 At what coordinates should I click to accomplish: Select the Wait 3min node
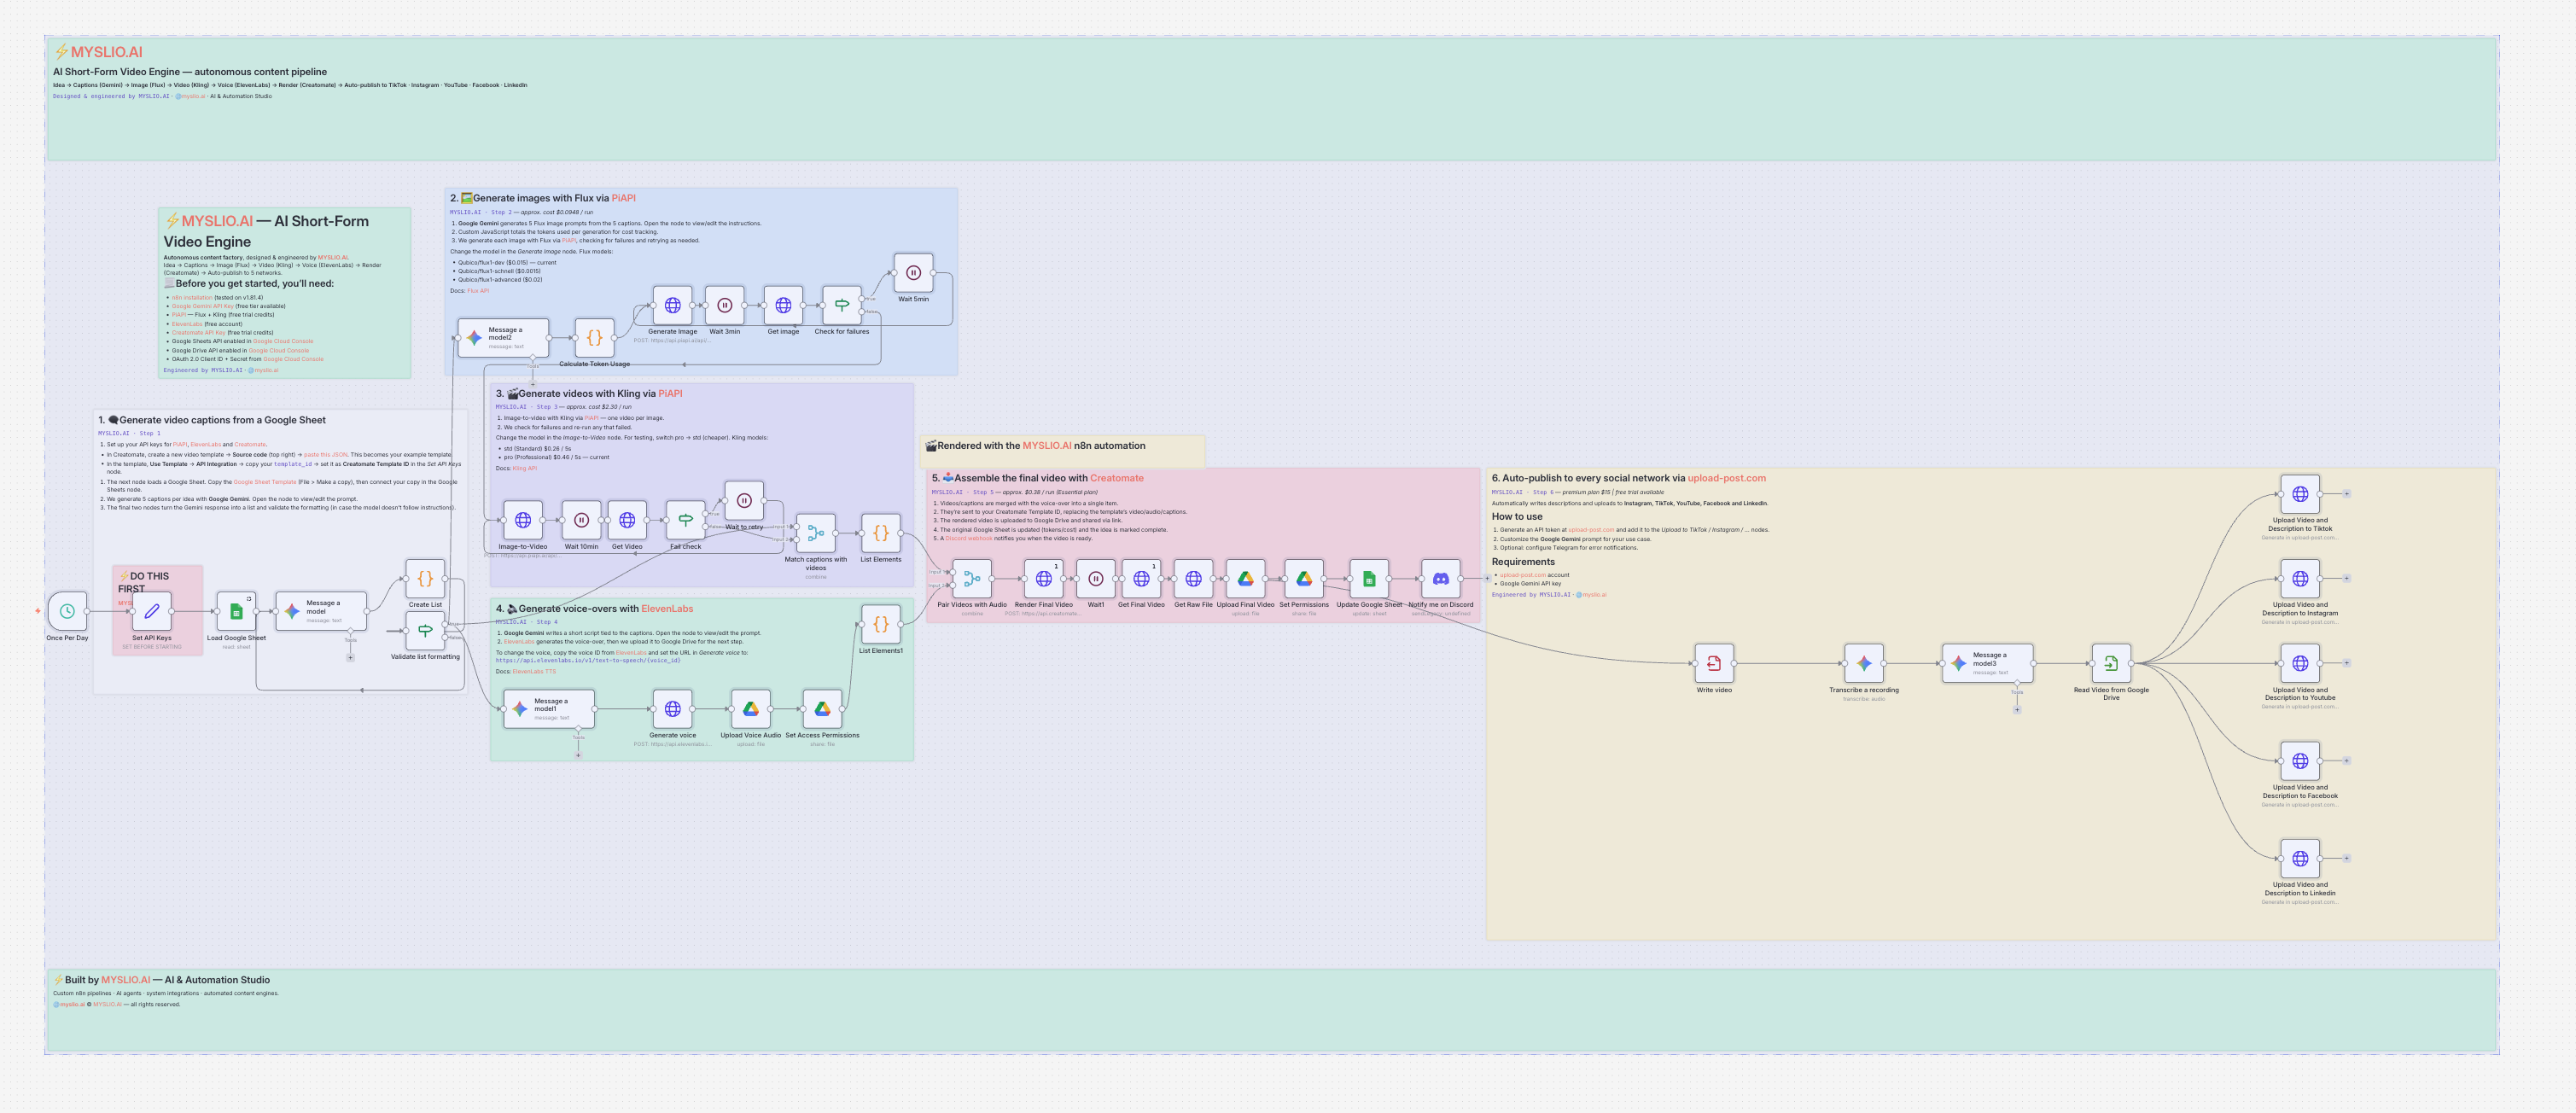[x=725, y=305]
